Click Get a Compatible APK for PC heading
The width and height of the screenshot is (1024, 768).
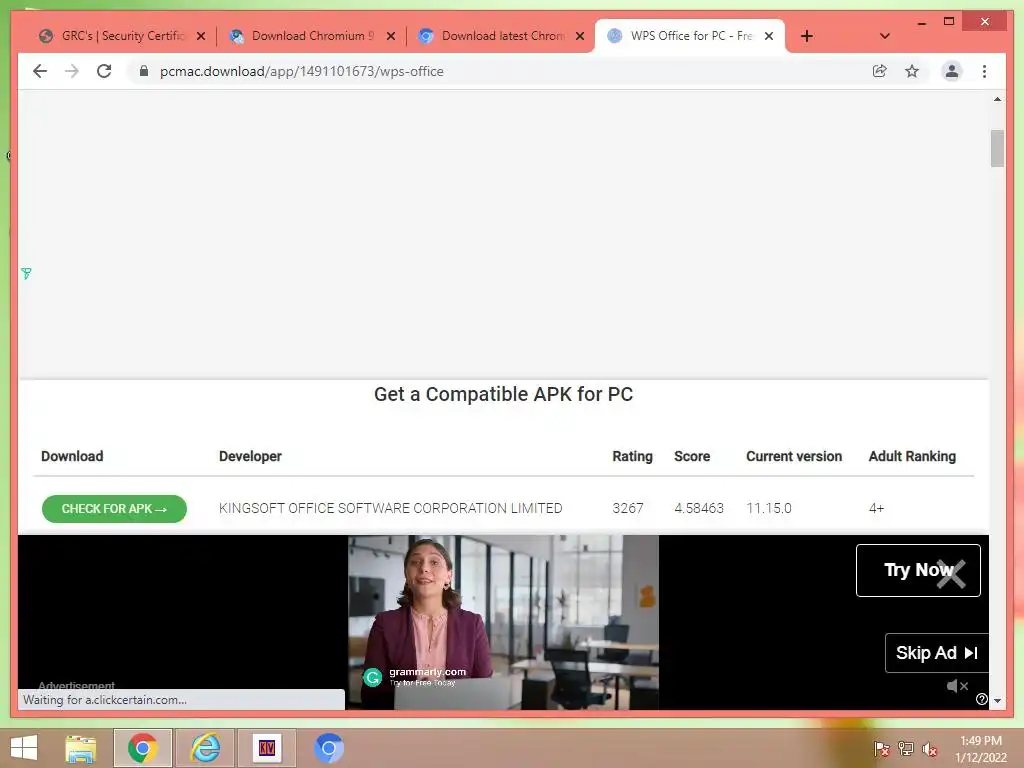504,394
